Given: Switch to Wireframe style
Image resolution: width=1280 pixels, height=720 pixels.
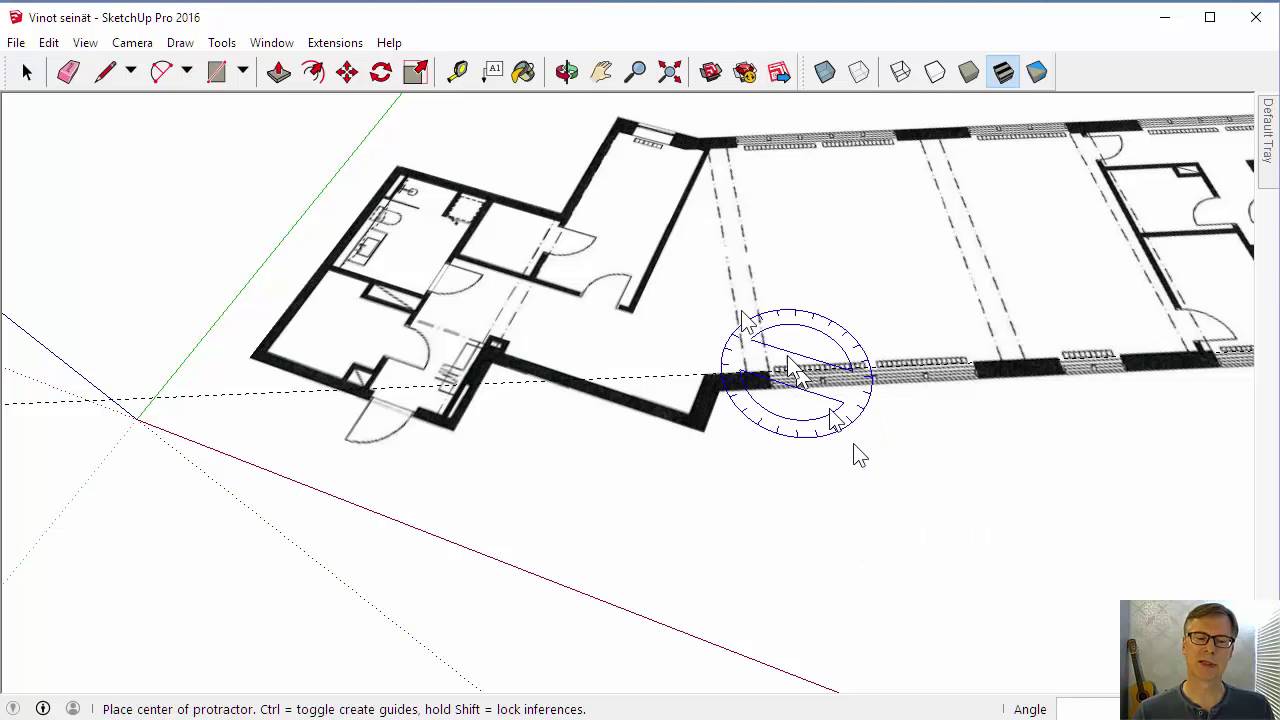Looking at the screenshot, I should pos(900,72).
